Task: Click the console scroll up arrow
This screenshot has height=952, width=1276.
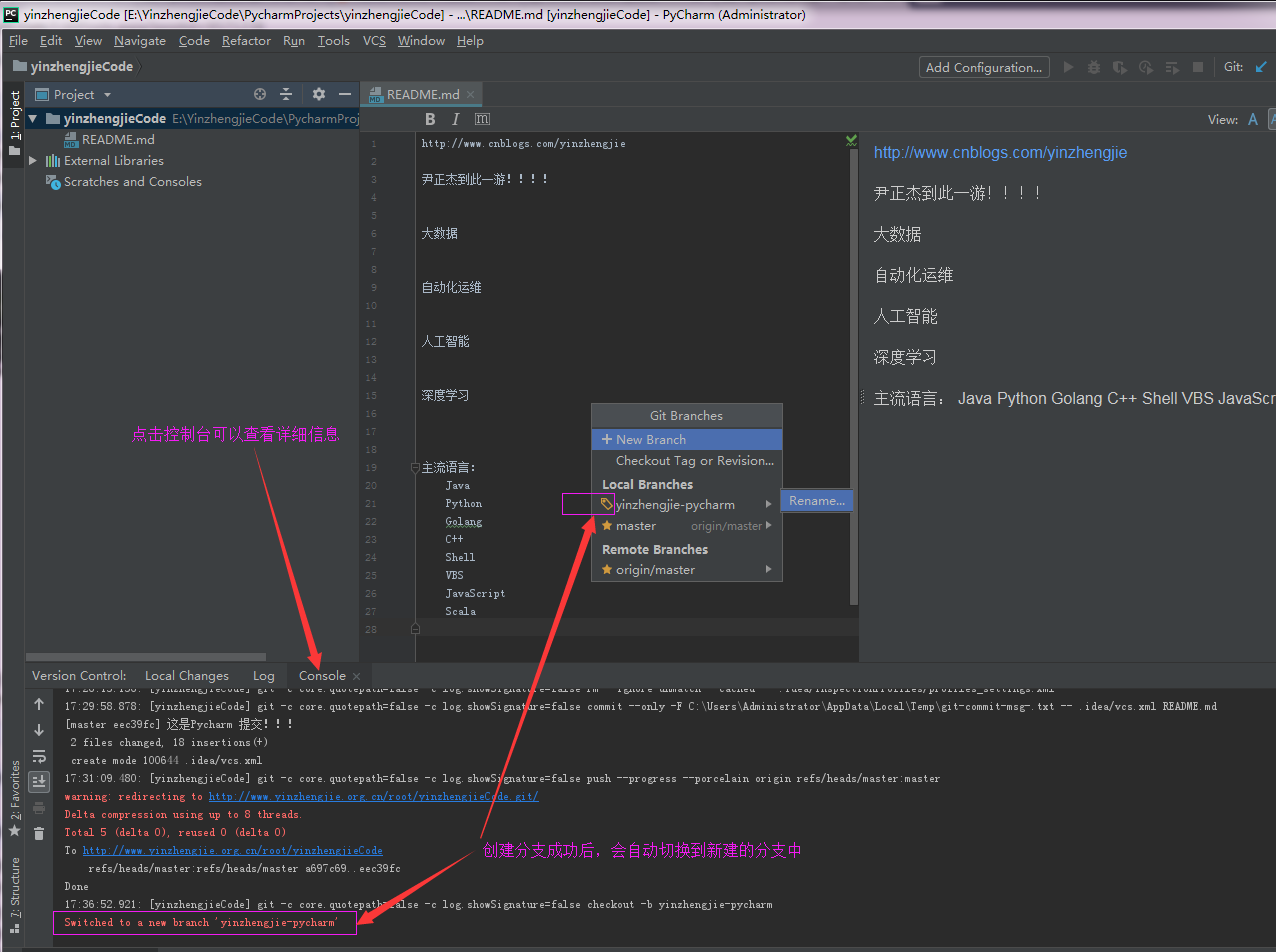Action: 39,704
